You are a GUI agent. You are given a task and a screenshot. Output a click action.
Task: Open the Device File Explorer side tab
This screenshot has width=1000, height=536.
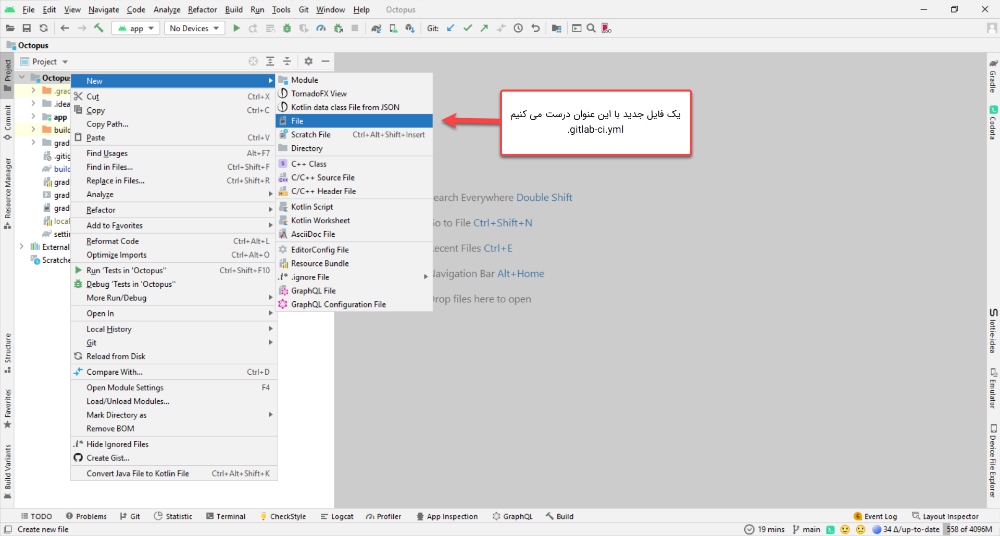pyautogui.click(x=993, y=461)
